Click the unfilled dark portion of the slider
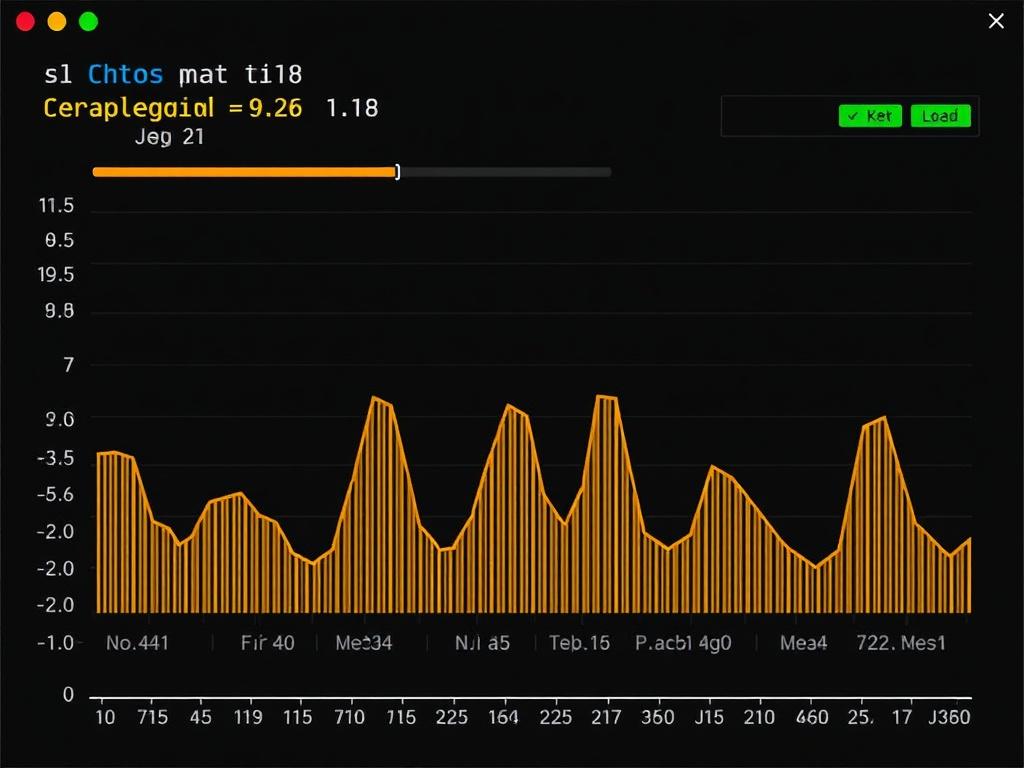This screenshot has width=1024, height=768. click(x=505, y=172)
